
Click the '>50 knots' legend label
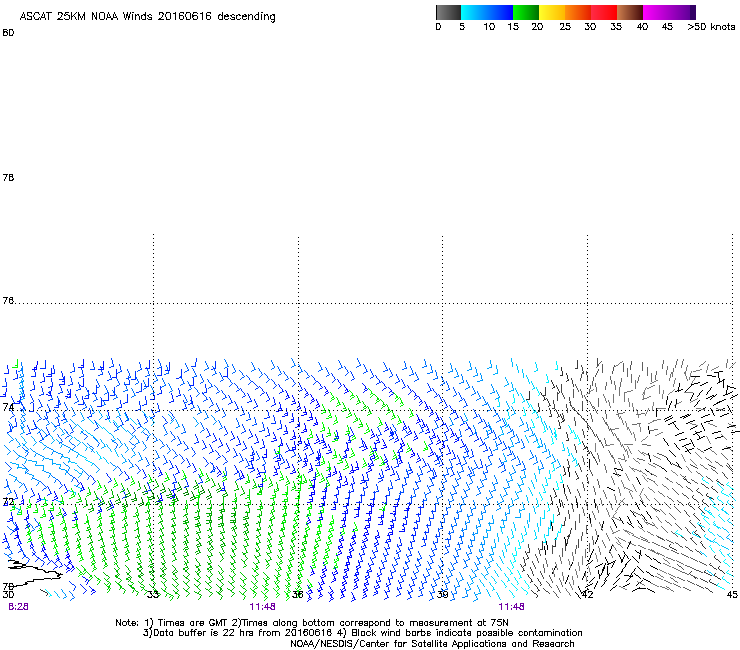(711, 27)
